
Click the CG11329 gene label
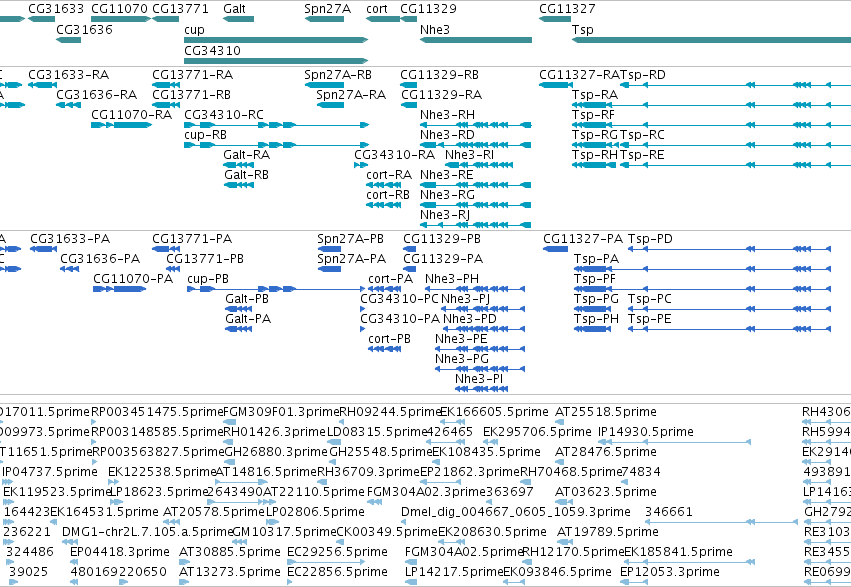(428, 9)
